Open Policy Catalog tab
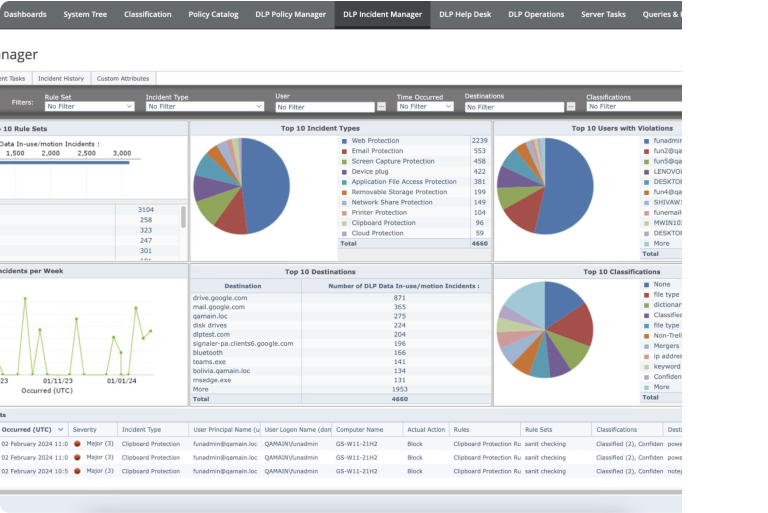This screenshot has width=768, height=513. click(x=213, y=14)
